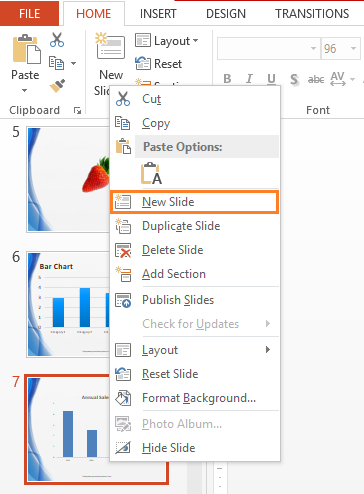Toggle Italic formatting
The width and height of the screenshot is (364, 494).
[x=249, y=79]
